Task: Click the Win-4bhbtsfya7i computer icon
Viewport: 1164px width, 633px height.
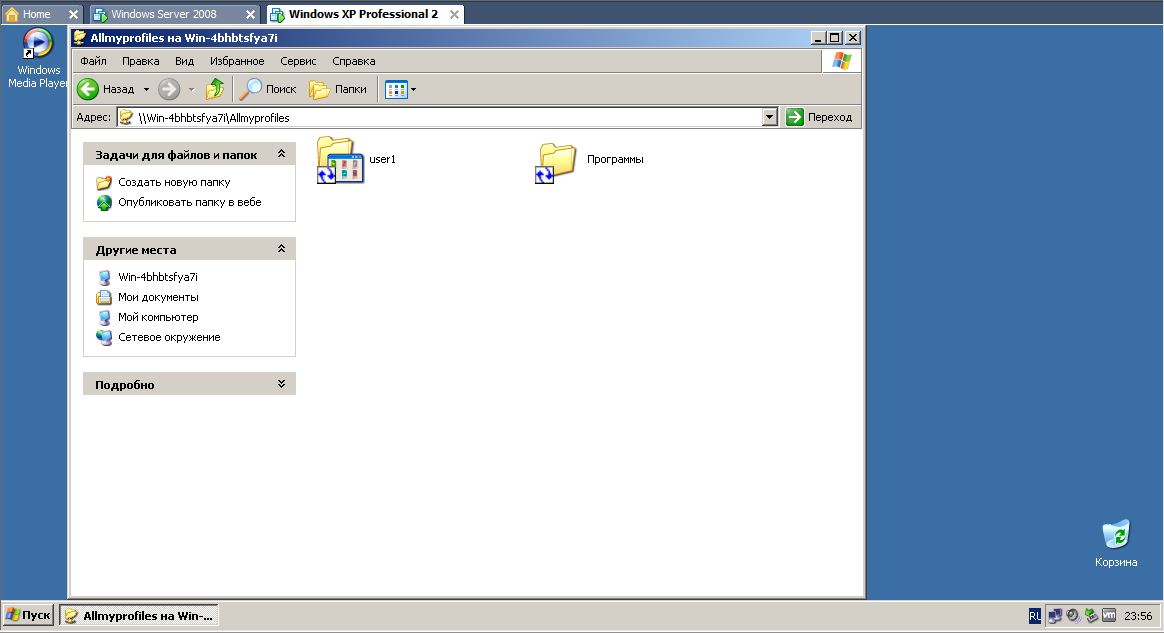Action: 104,278
